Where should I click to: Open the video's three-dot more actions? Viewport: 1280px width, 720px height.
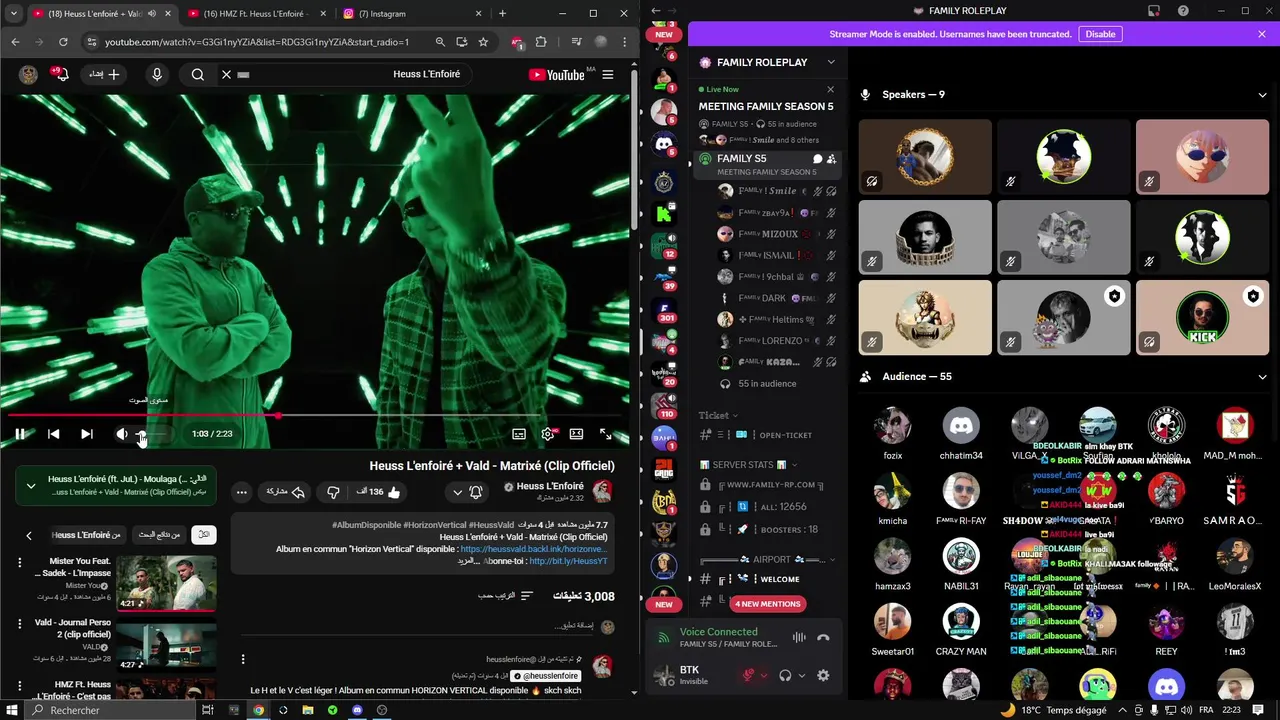pyautogui.click(x=241, y=492)
